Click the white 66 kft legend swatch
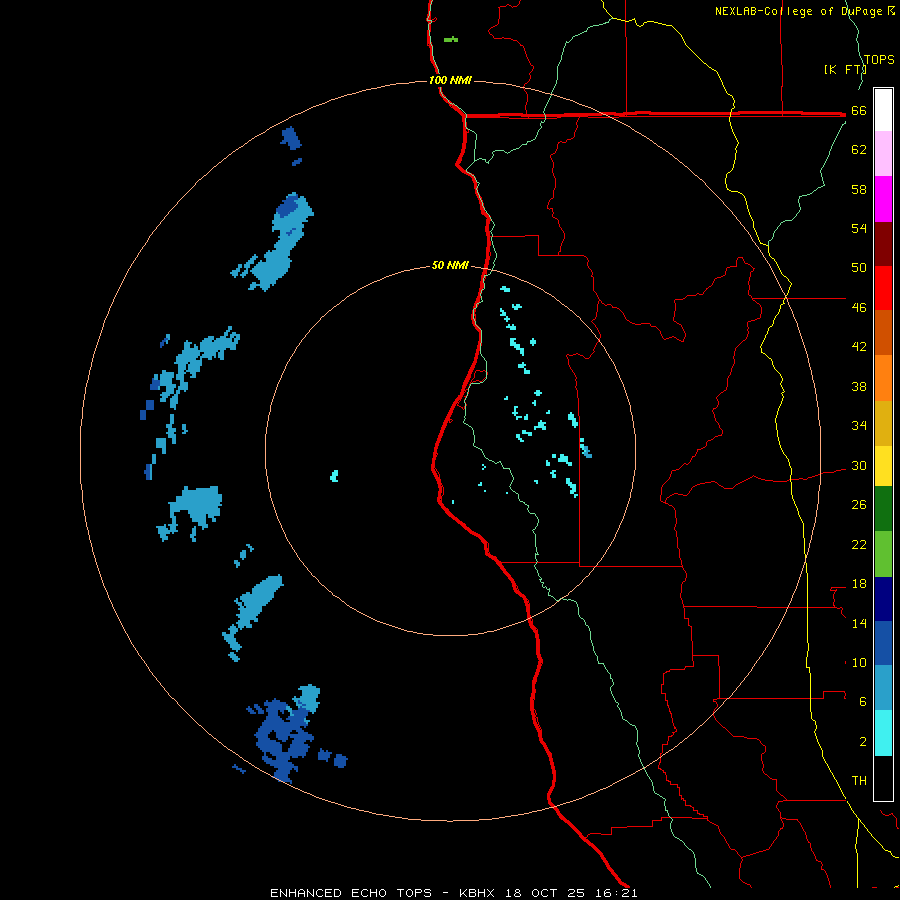This screenshot has height=900, width=900. [883, 110]
